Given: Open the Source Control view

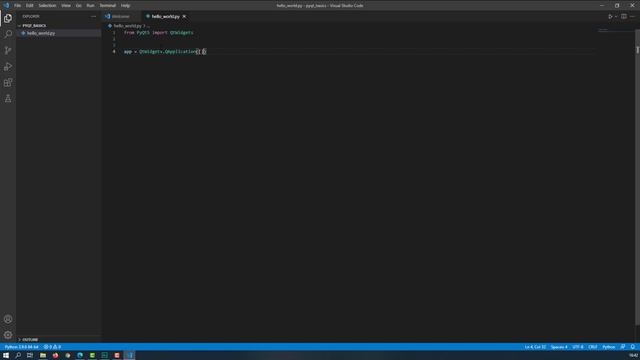Looking at the screenshot, I should pos(8,51).
